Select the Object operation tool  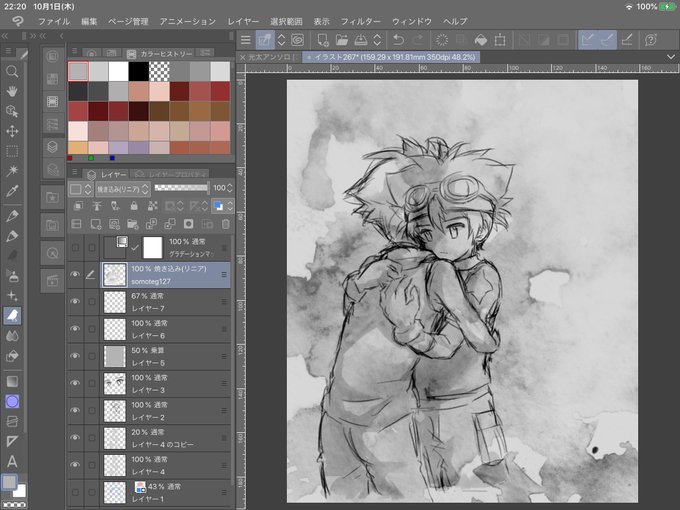[x=12, y=111]
